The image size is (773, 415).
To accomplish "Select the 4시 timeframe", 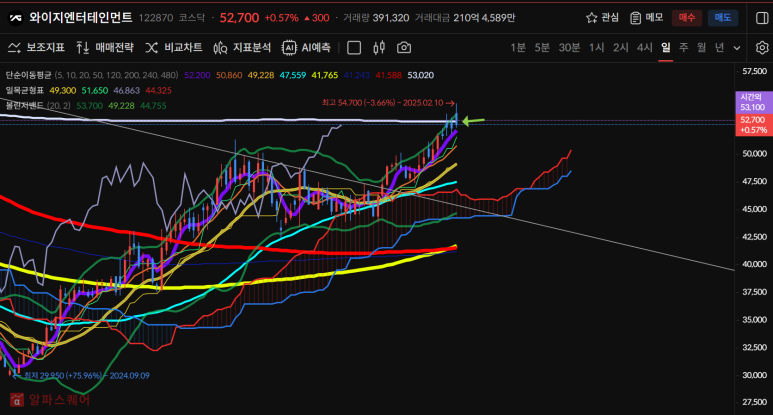I will (x=645, y=48).
